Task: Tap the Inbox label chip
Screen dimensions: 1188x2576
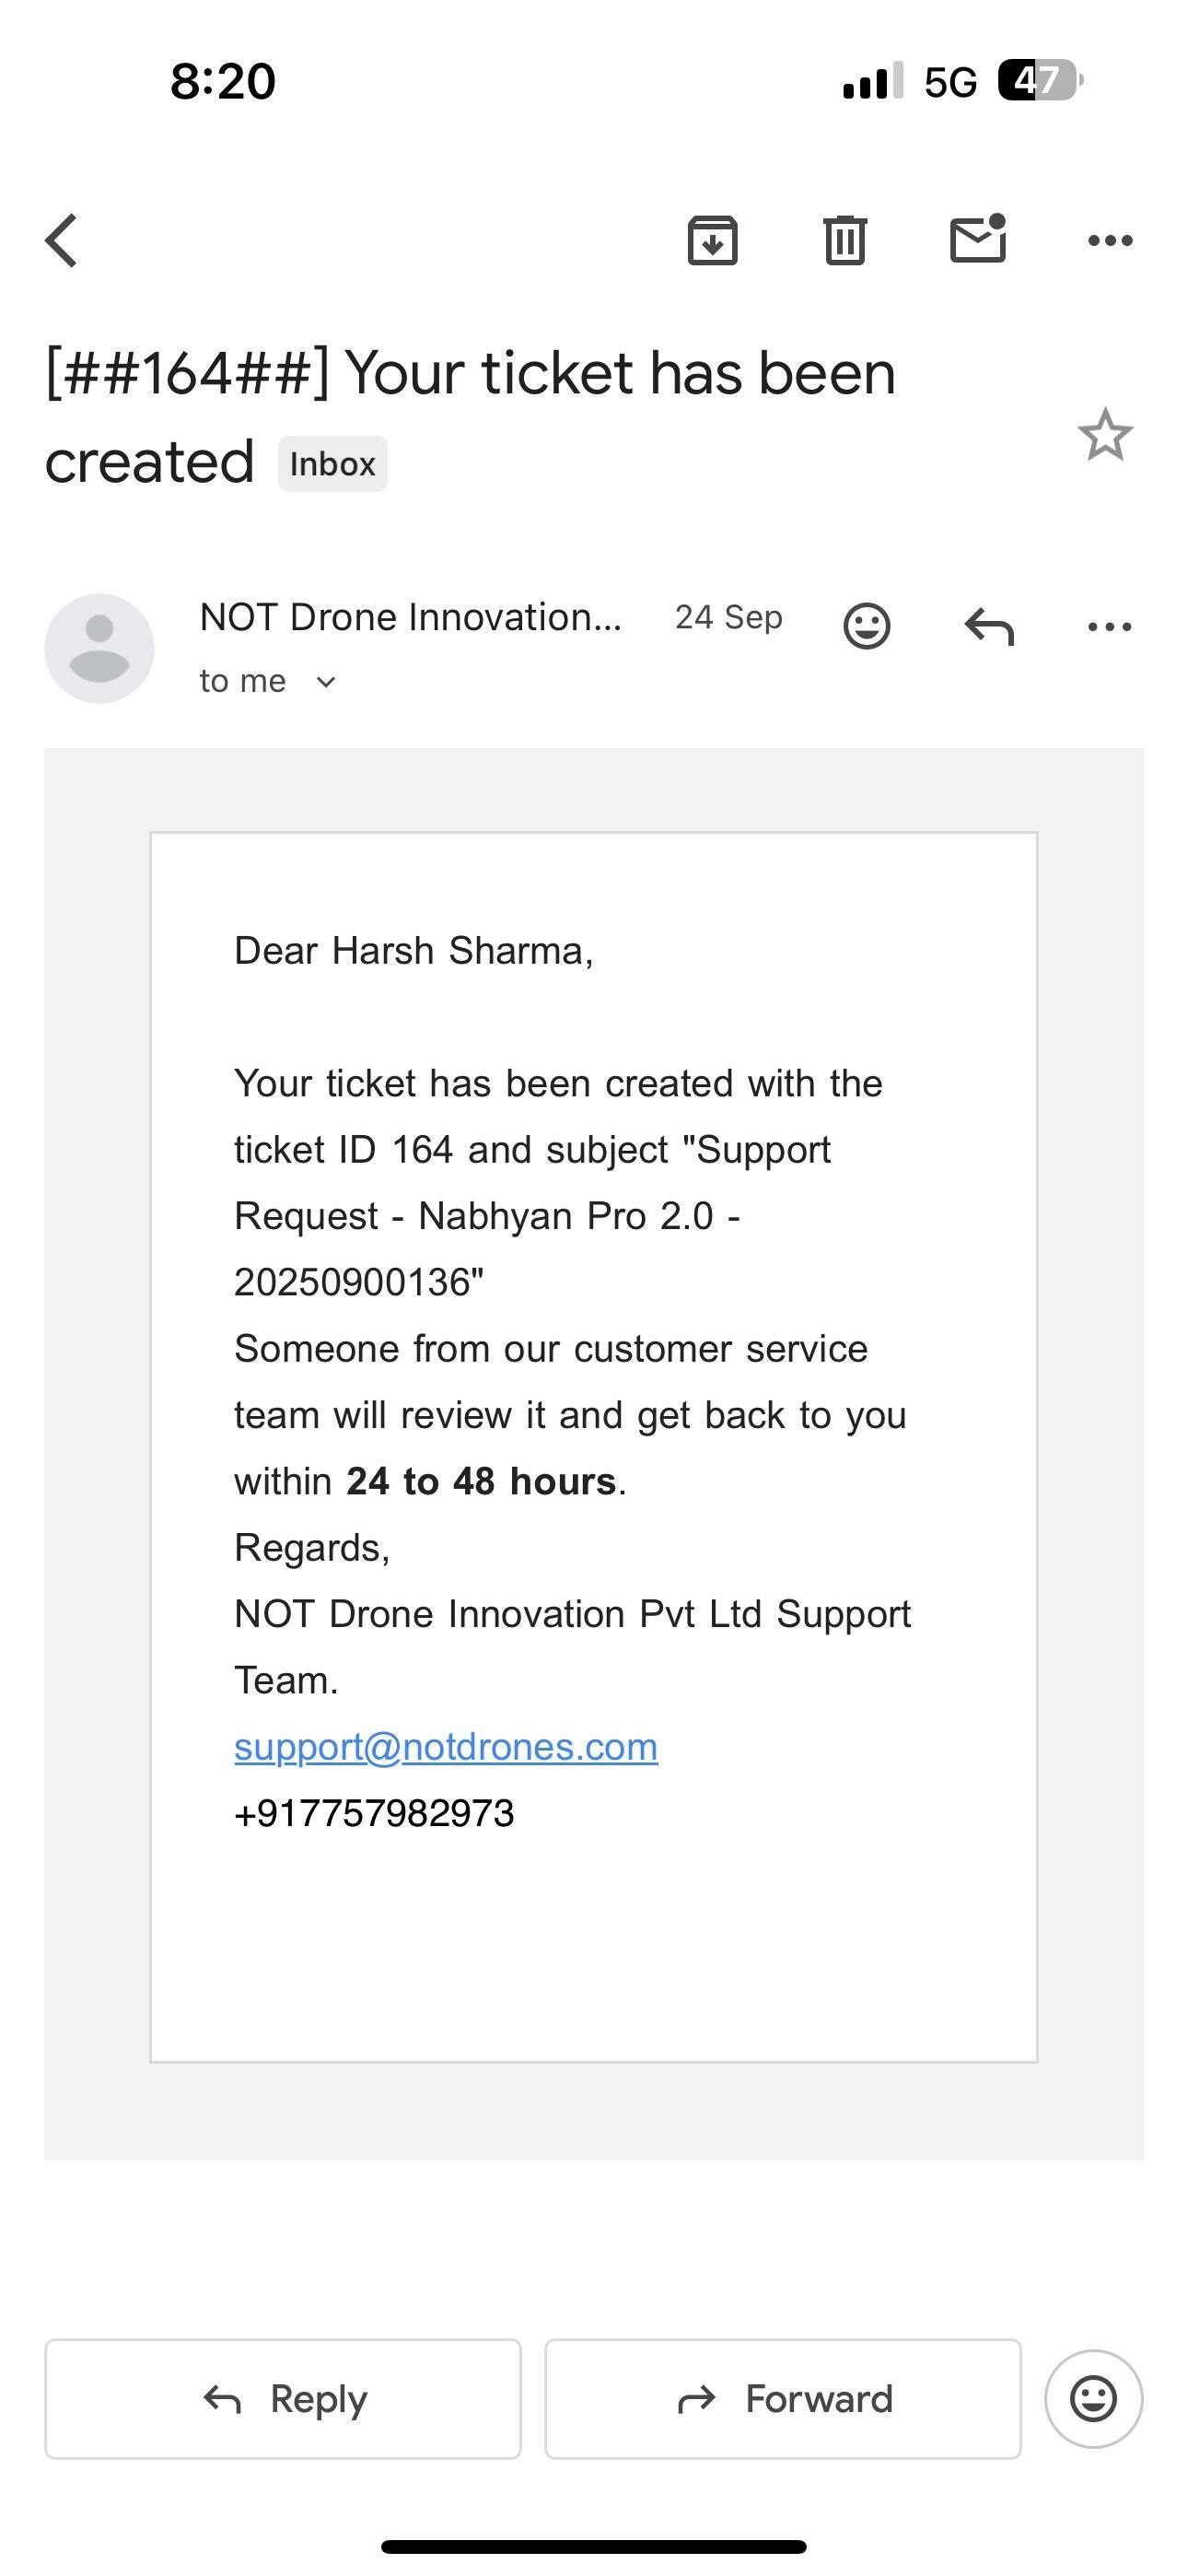Action: (x=332, y=464)
